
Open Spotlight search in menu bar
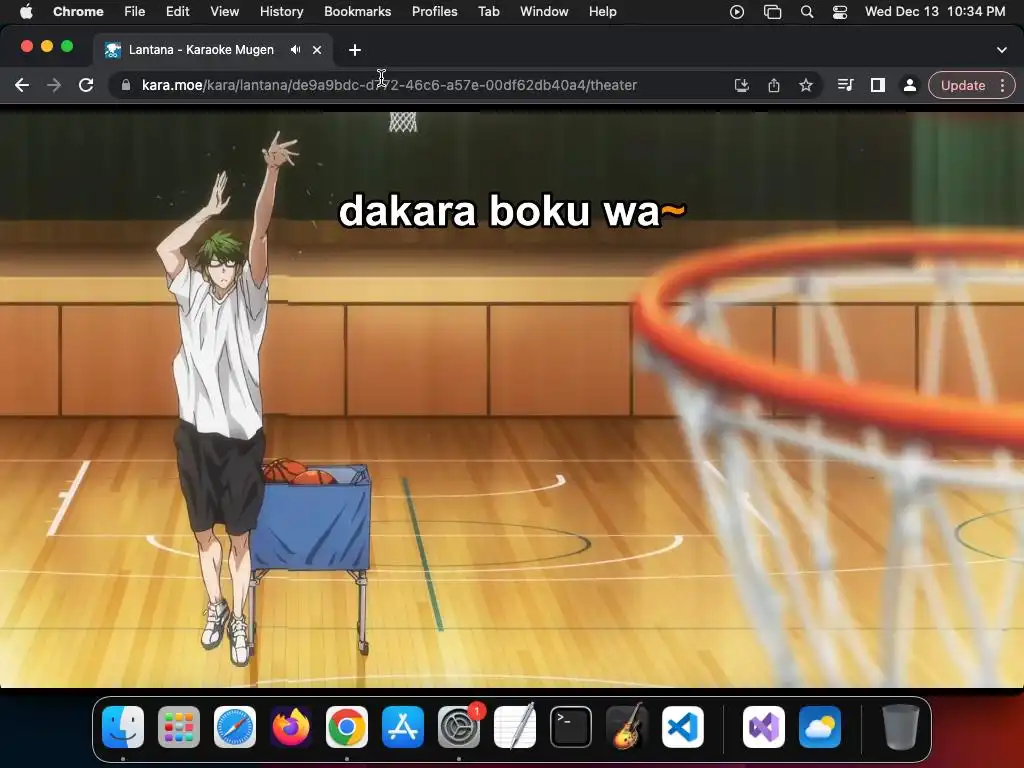pos(807,12)
